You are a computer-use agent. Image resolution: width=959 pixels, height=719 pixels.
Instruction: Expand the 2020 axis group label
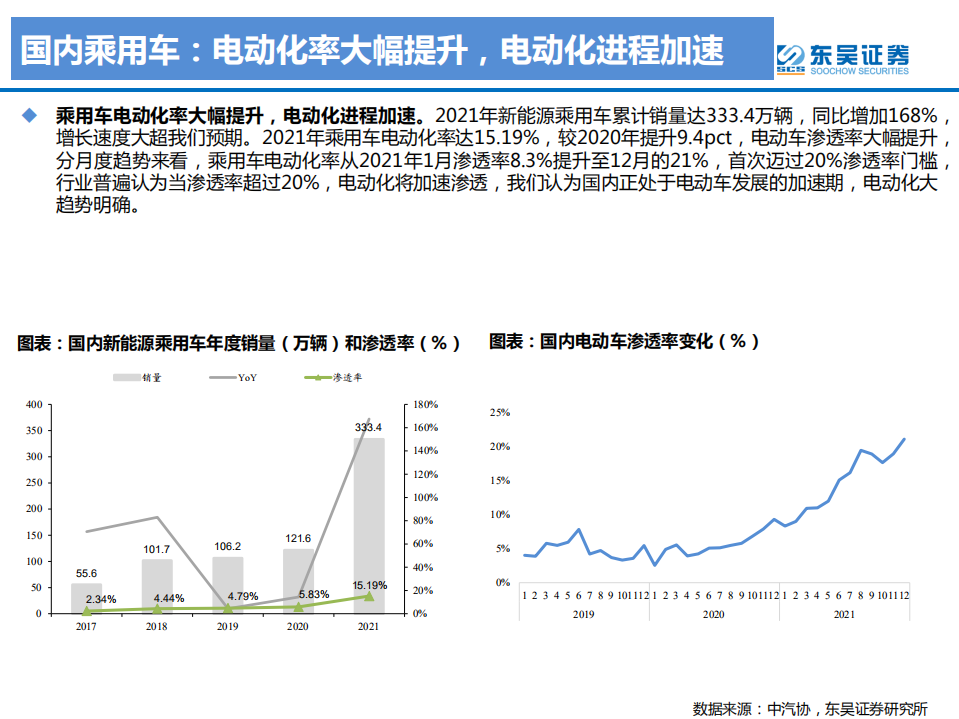click(713, 615)
